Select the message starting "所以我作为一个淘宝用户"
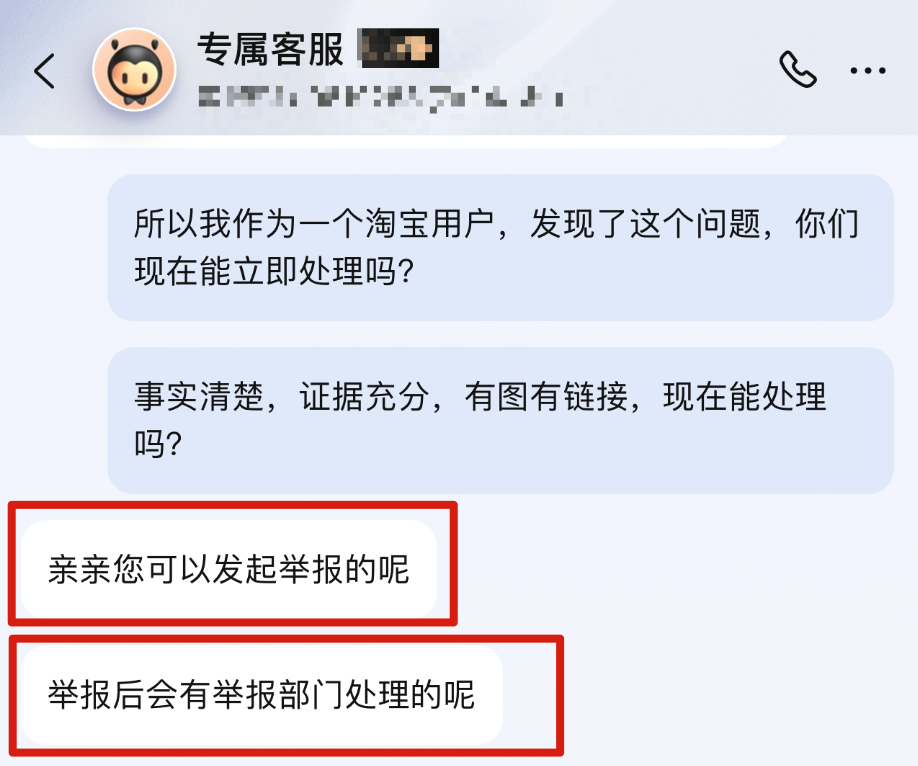This screenshot has height=766, width=918. (500, 247)
